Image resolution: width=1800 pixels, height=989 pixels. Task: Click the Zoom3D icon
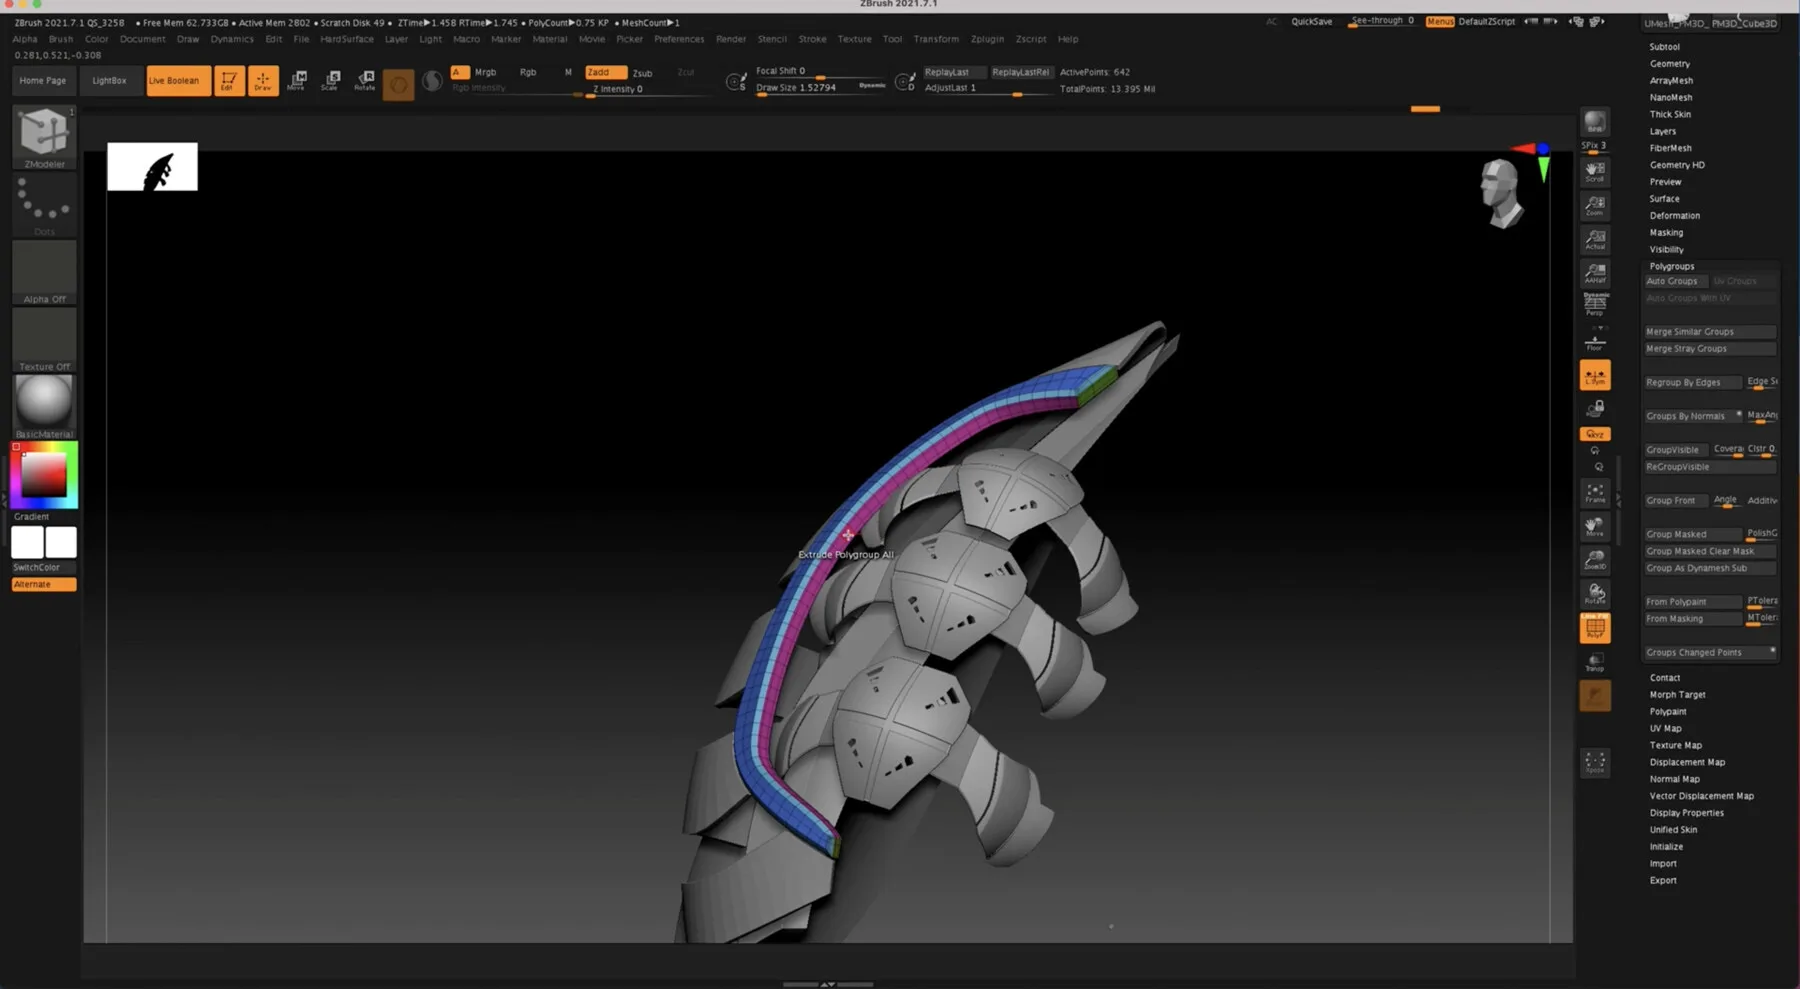pyautogui.click(x=1595, y=561)
